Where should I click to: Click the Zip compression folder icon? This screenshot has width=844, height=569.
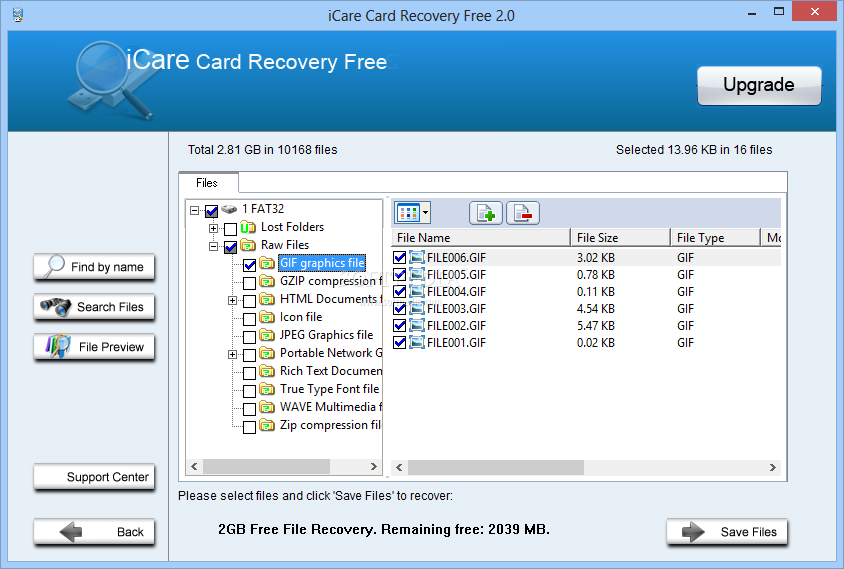[266, 425]
